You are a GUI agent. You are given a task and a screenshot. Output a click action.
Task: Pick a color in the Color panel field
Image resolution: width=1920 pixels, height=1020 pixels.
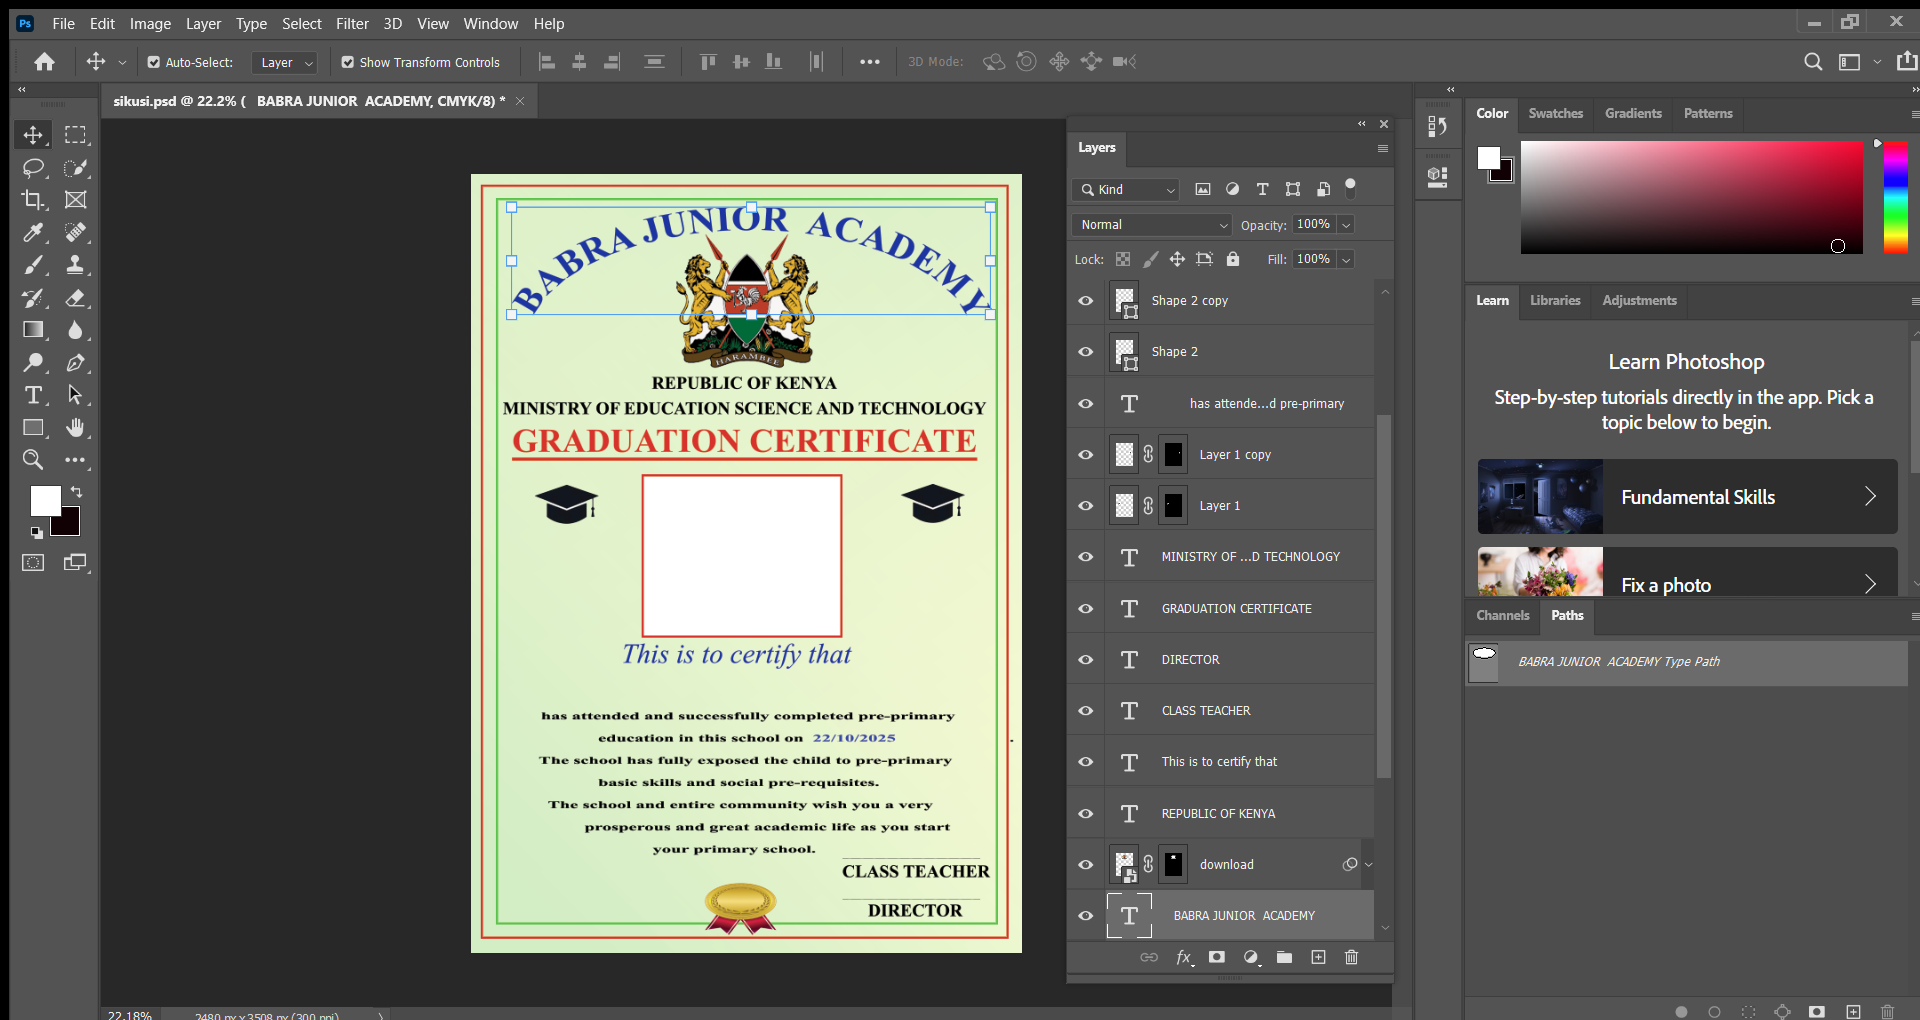point(1691,197)
